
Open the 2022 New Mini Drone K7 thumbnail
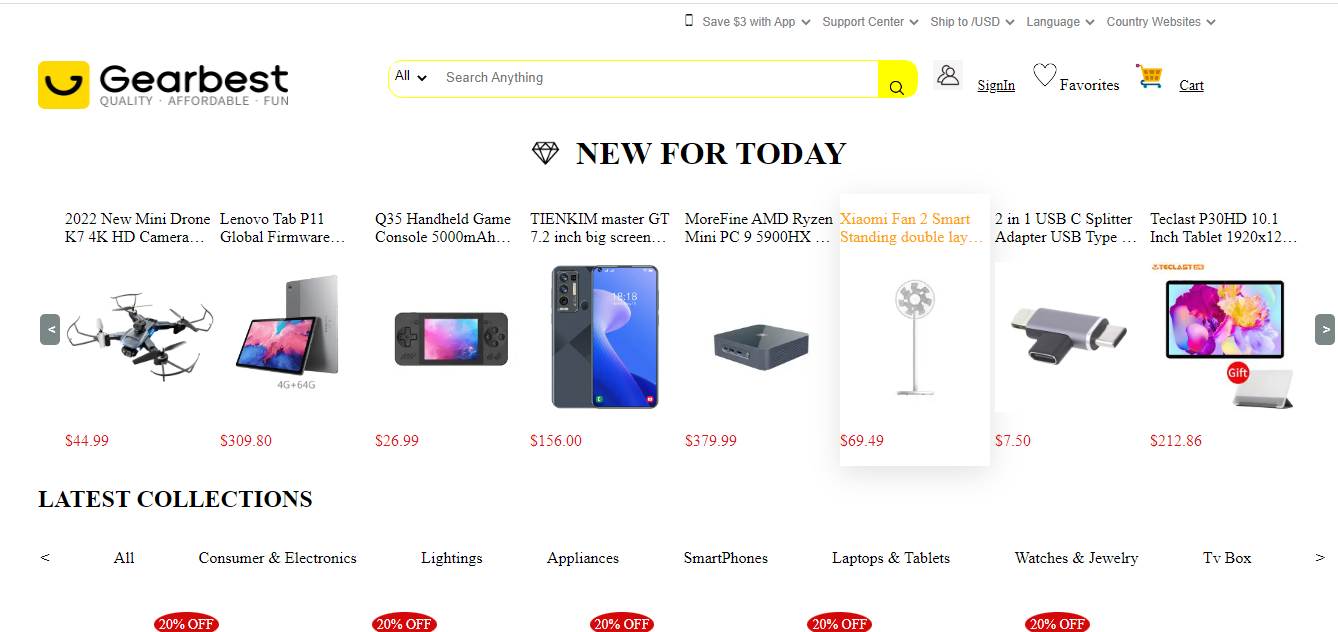click(x=138, y=337)
